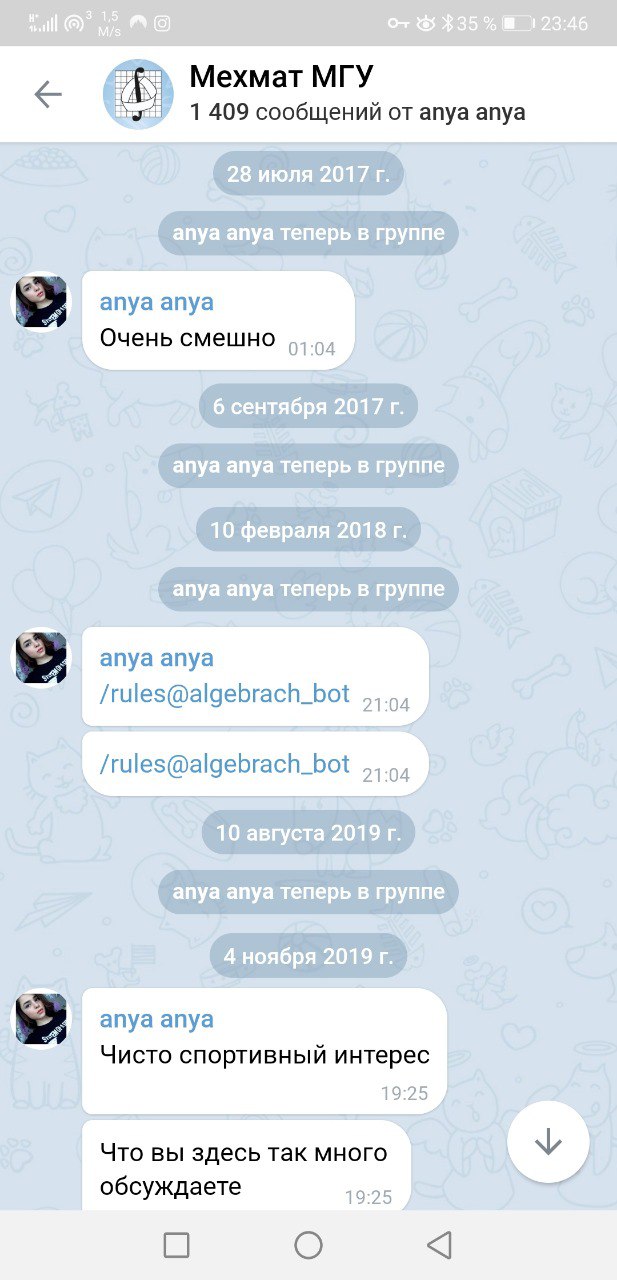617x1280 pixels.
Task: Tap sender name above Очень смешно
Action: 156,302
